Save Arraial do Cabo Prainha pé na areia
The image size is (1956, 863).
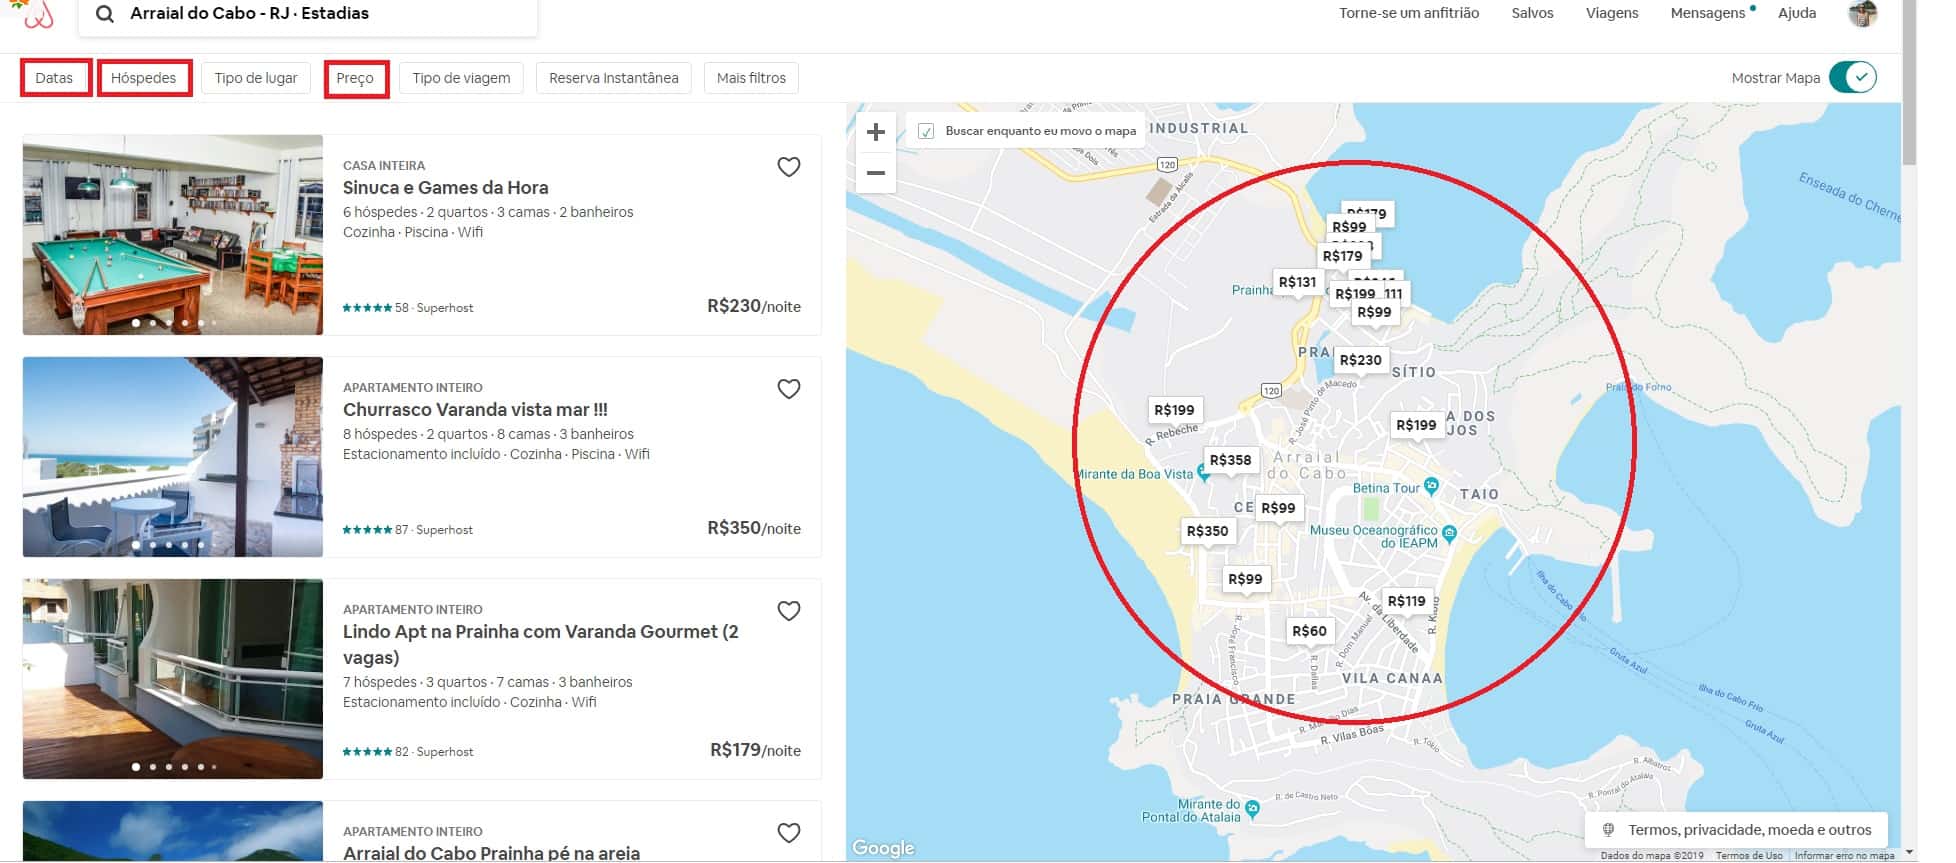point(789,833)
